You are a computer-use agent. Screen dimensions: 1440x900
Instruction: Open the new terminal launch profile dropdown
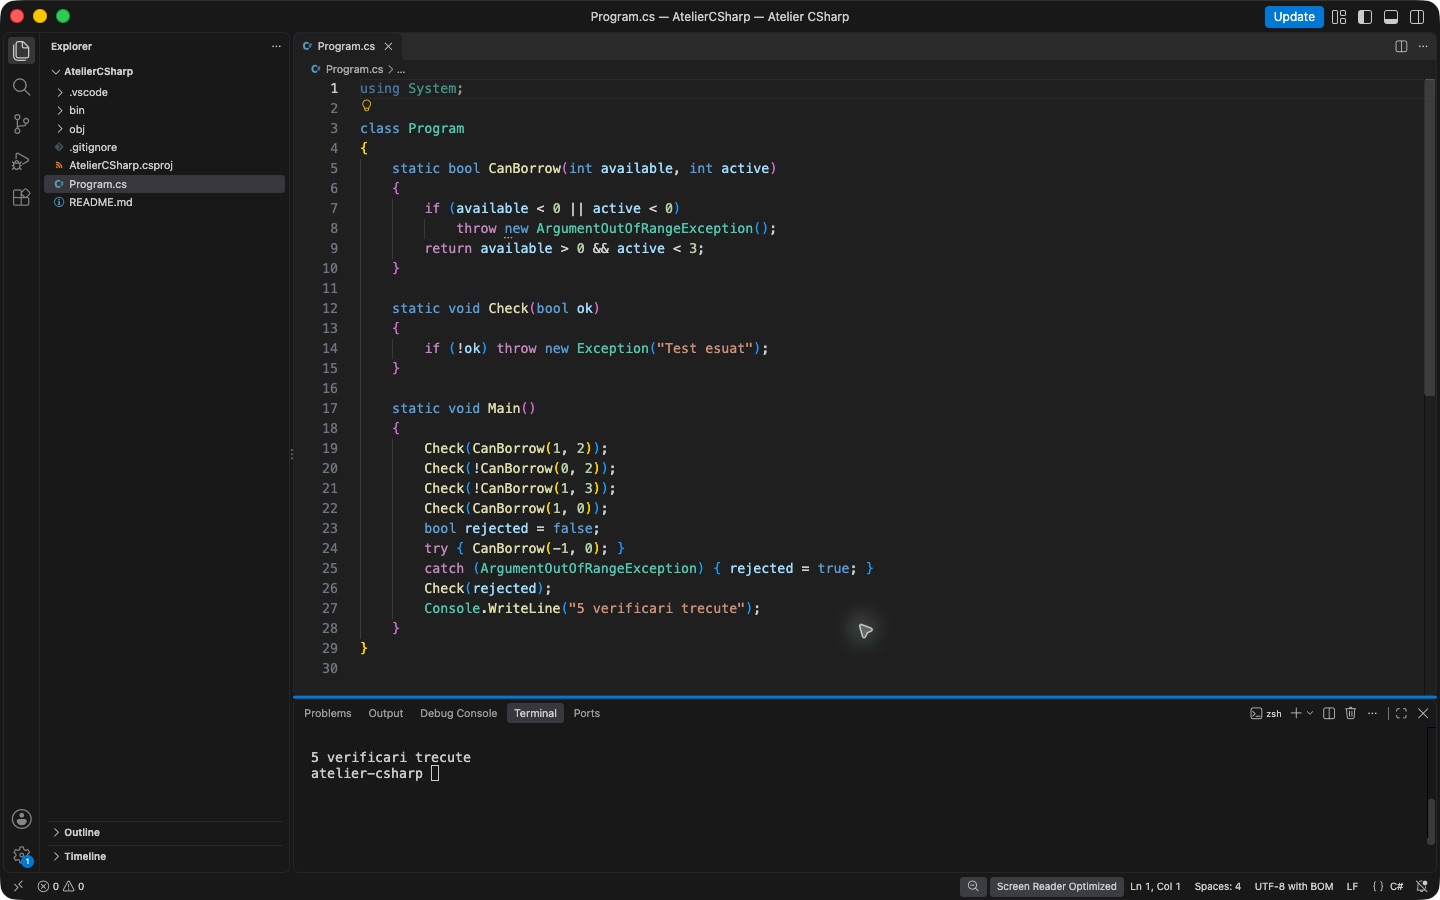pyautogui.click(x=1310, y=713)
